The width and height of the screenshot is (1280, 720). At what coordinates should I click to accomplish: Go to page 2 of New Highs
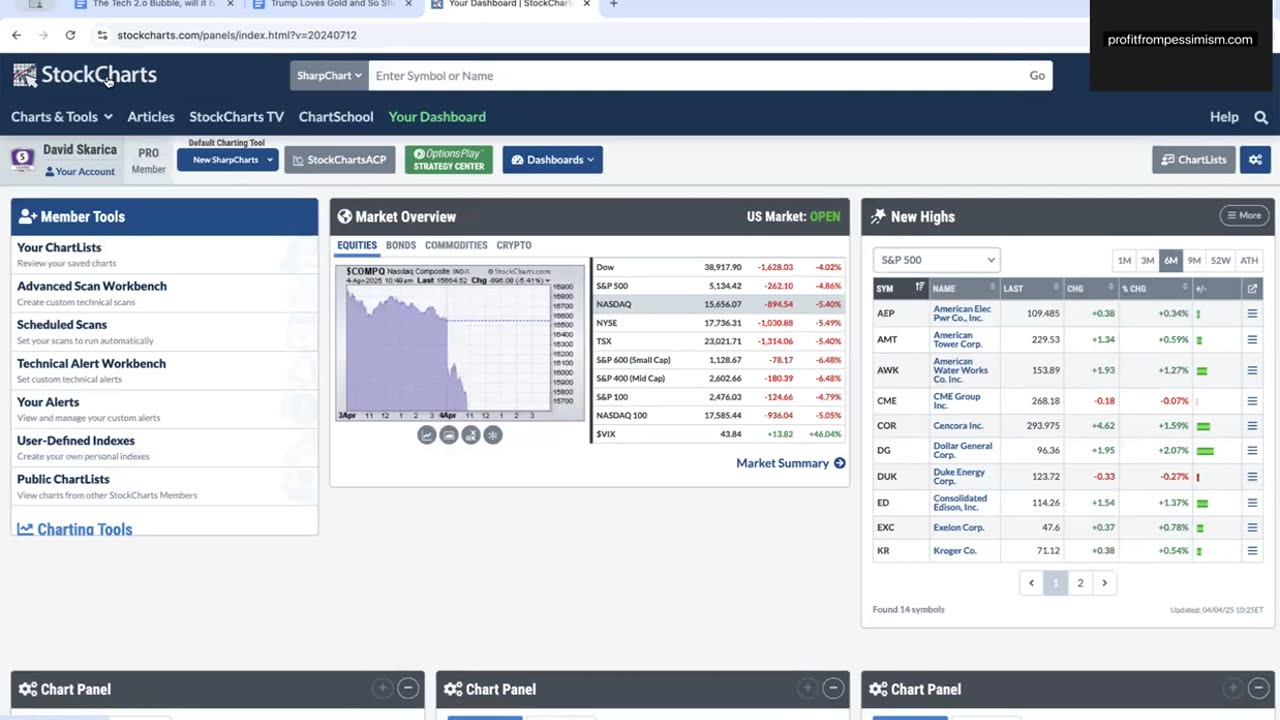pos(1080,583)
